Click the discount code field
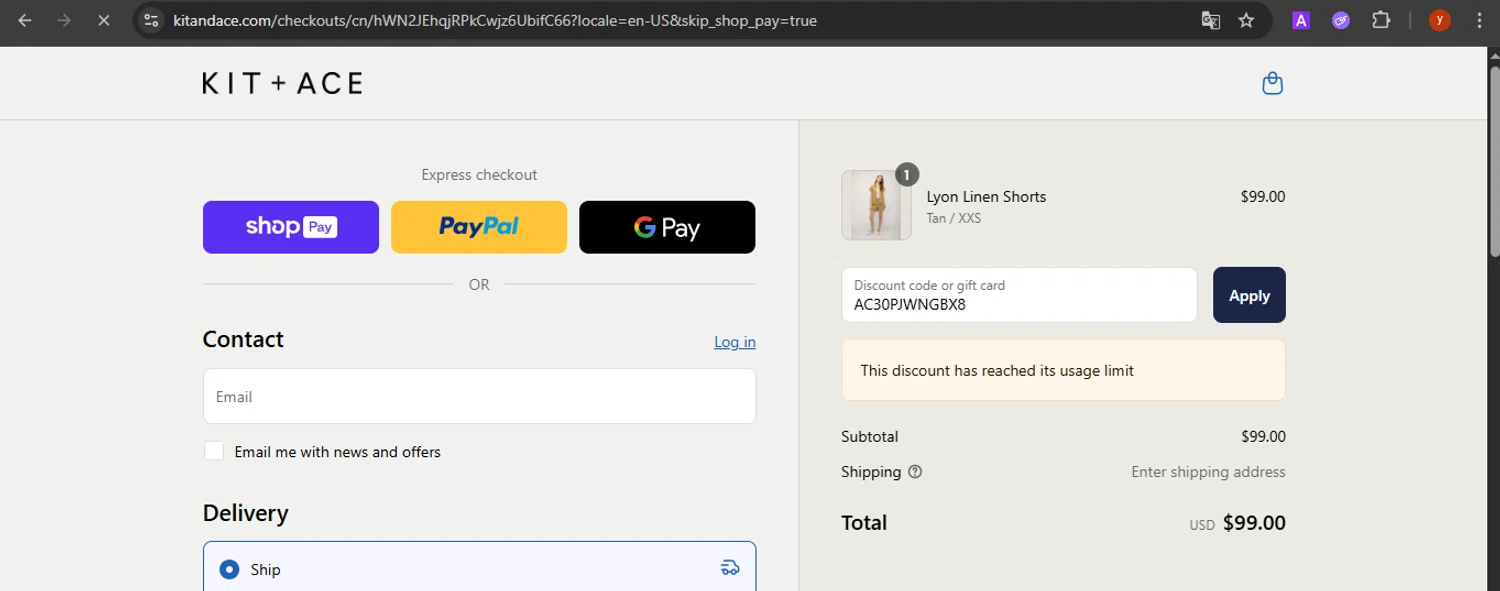The width and height of the screenshot is (1500, 591). [x=1019, y=295]
